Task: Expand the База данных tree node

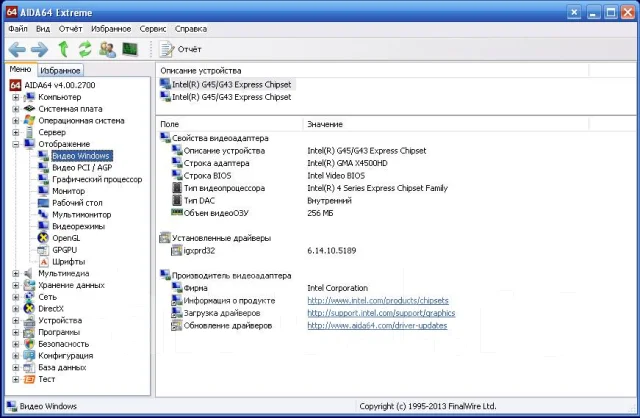Action: 16,367
